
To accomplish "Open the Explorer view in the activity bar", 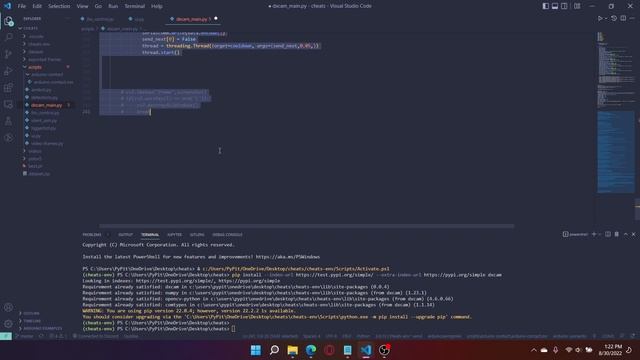I will pos(8,21).
